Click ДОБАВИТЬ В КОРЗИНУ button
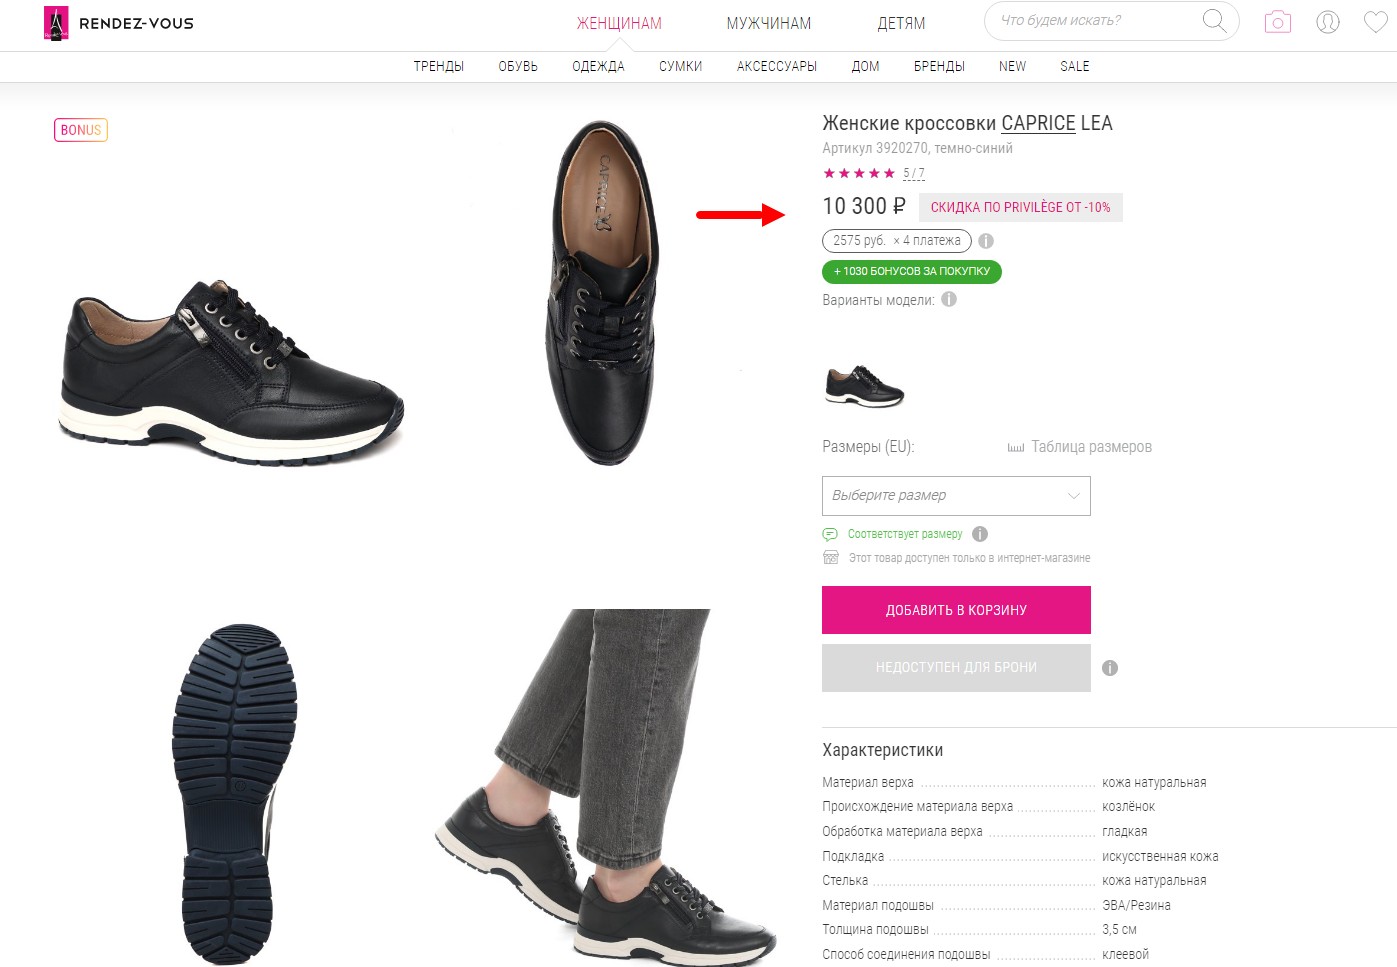Screen dimensions: 1397x967 coord(956,610)
